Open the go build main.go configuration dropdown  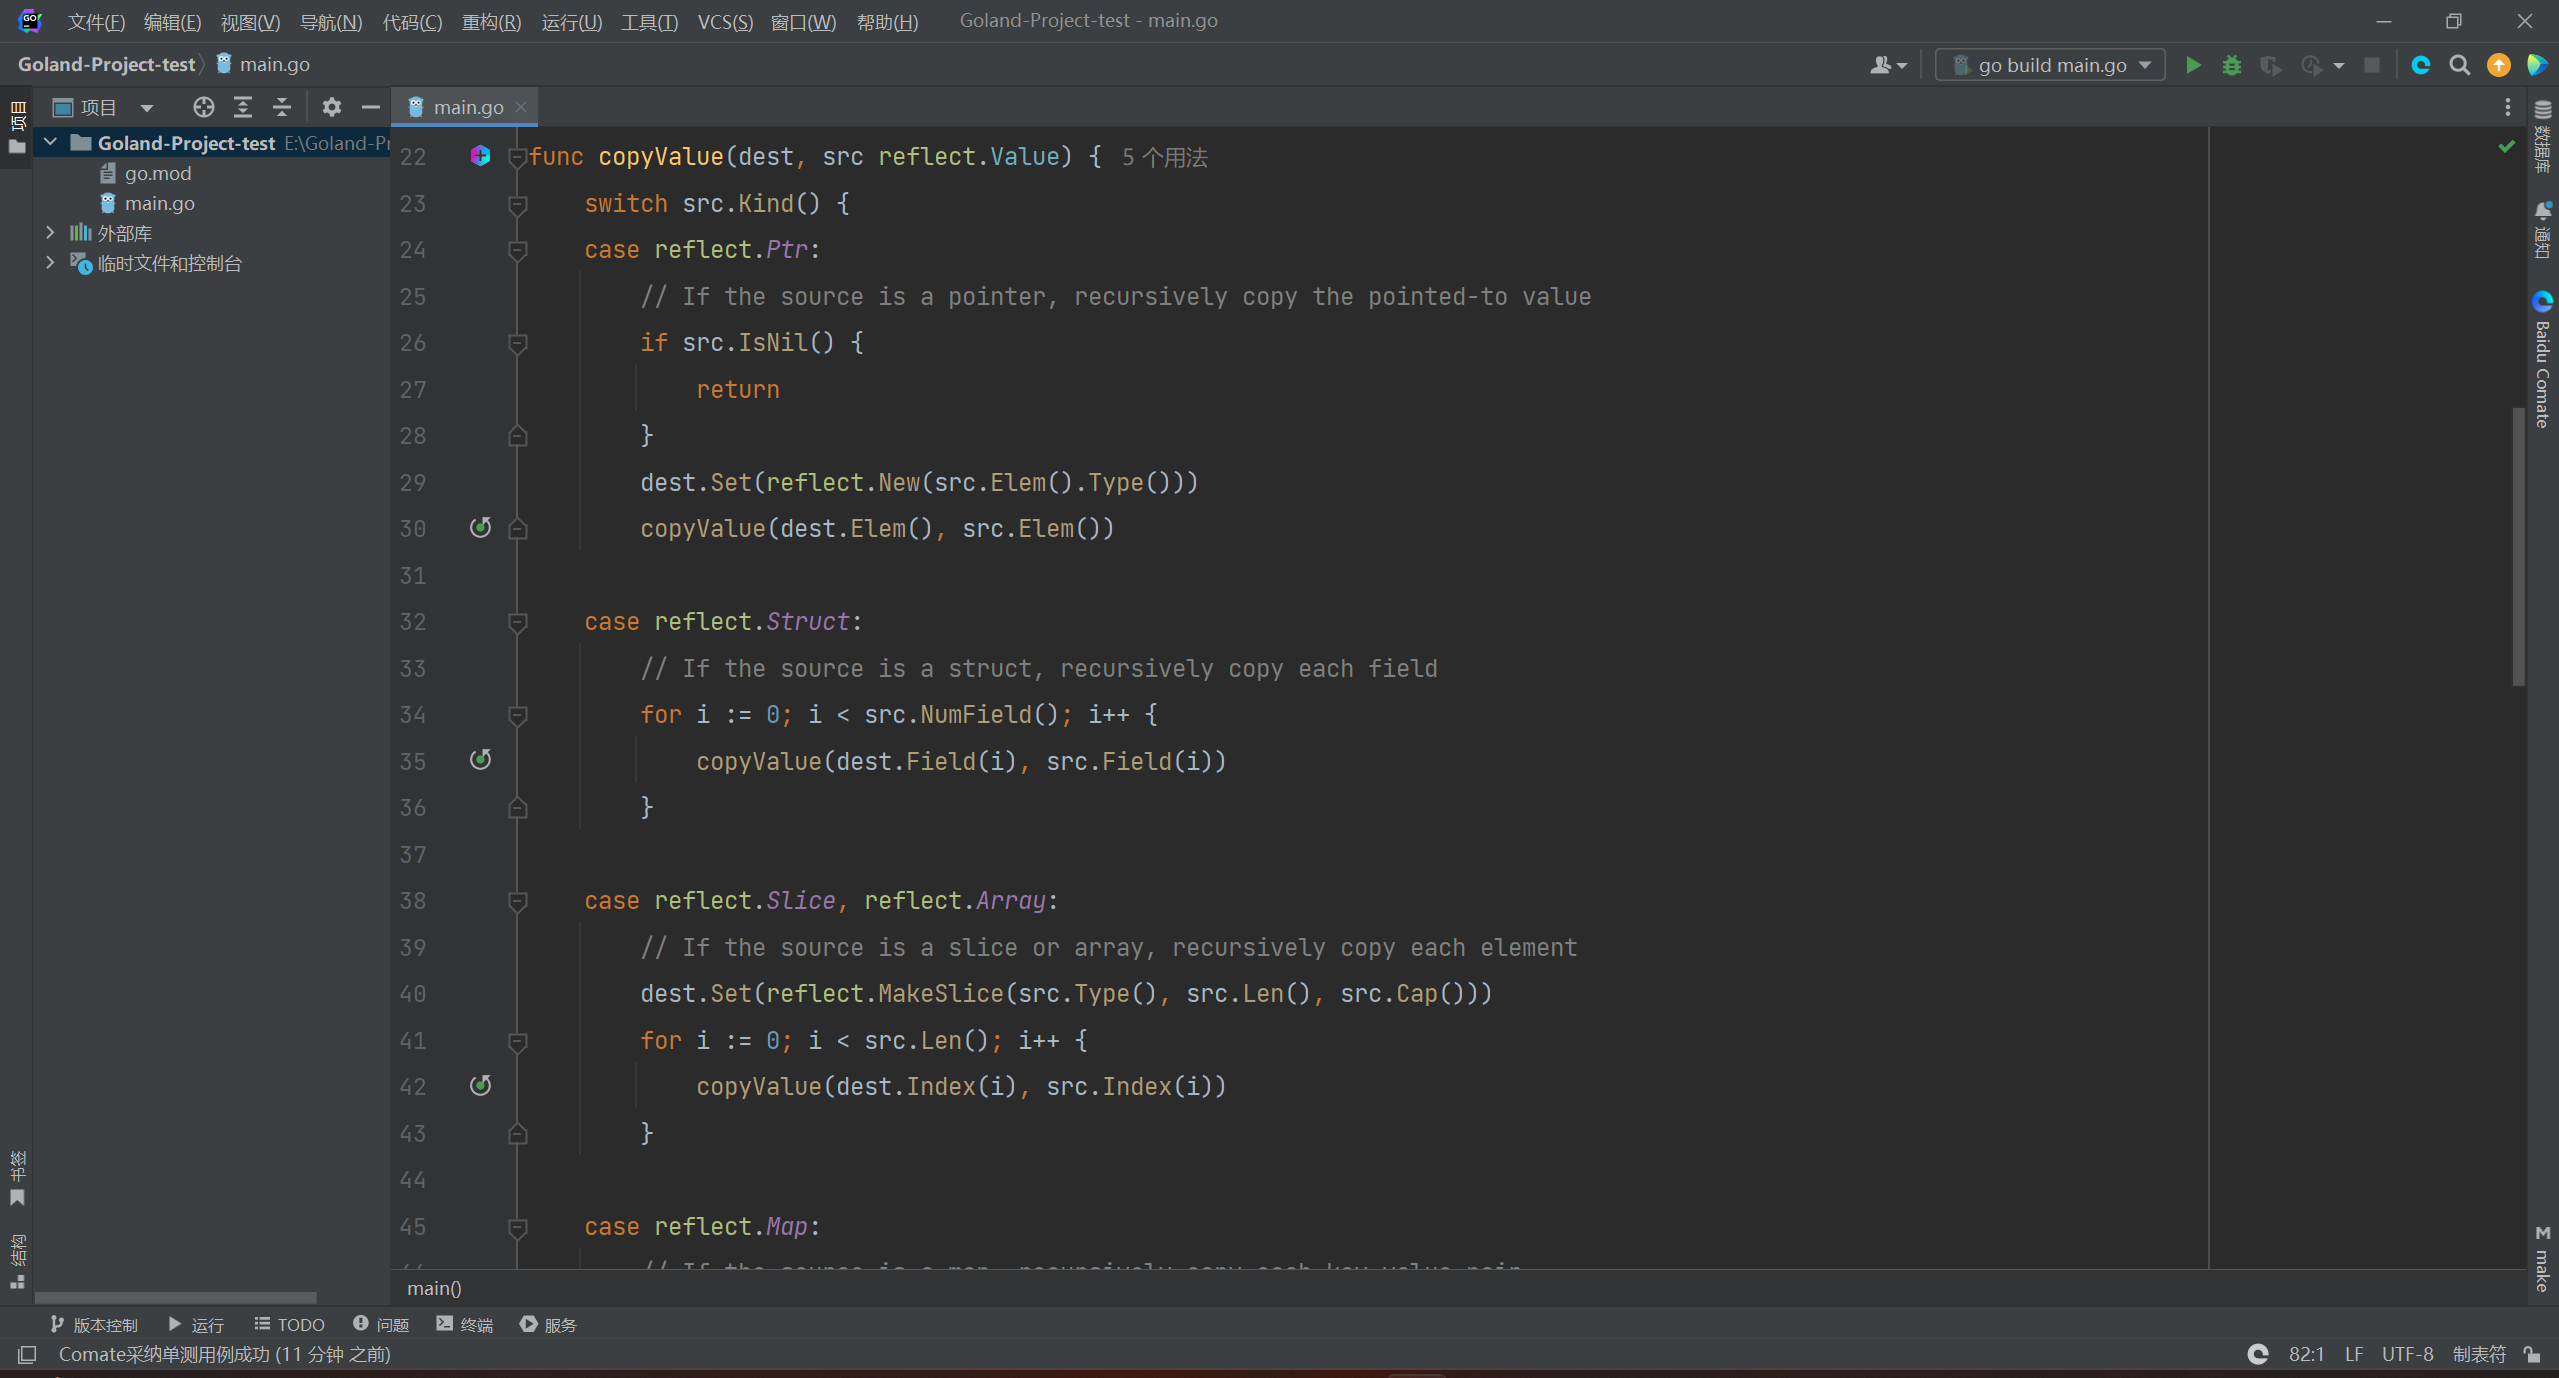click(2050, 65)
